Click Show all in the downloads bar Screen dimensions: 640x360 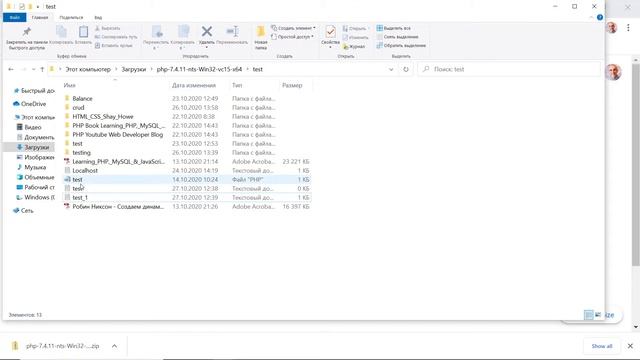[602, 346]
